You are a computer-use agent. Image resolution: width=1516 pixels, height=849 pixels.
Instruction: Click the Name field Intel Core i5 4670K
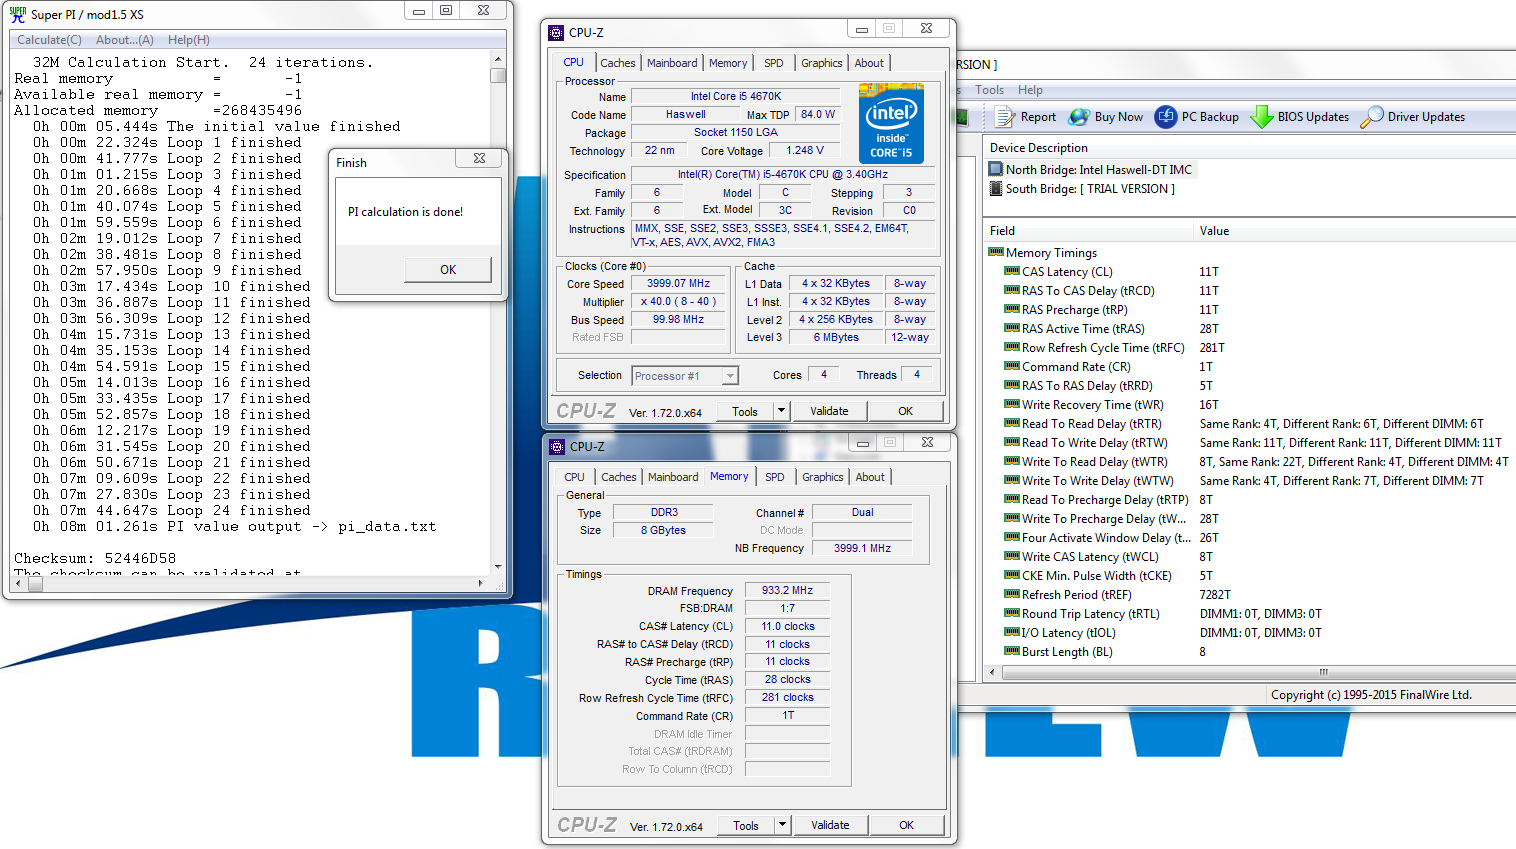(x=736, y=97)
